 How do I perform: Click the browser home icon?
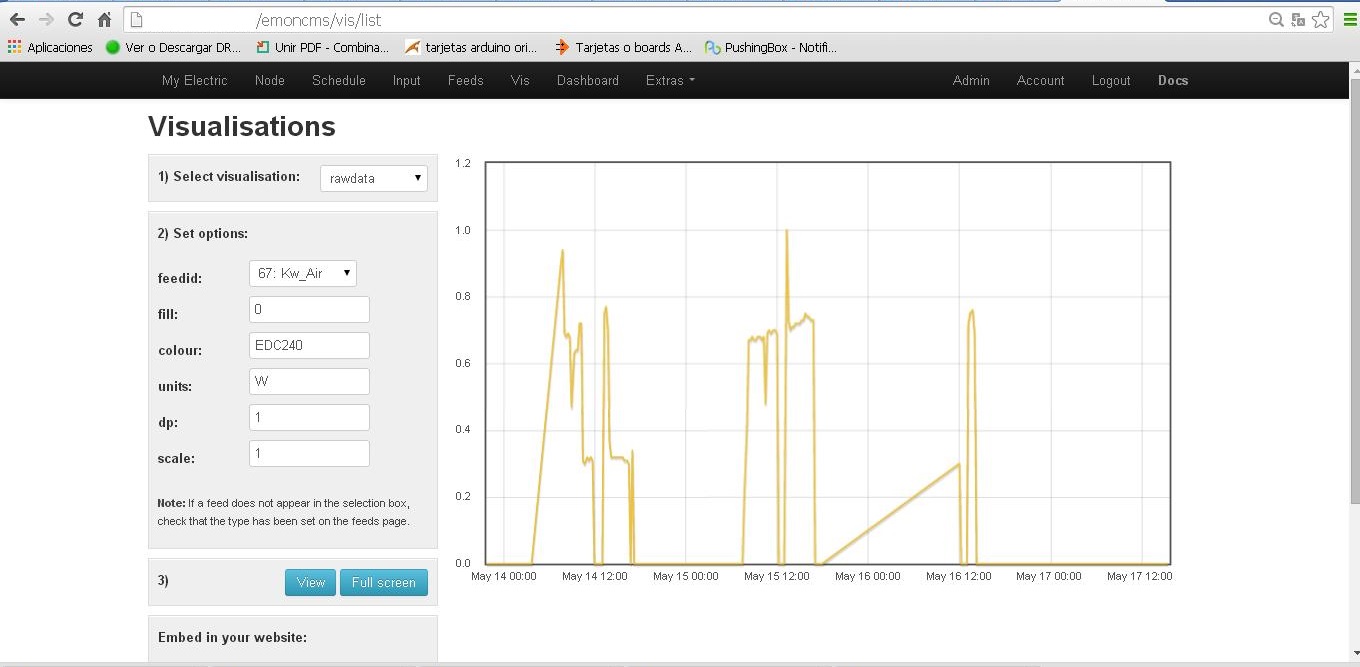(x=103, y=18)
